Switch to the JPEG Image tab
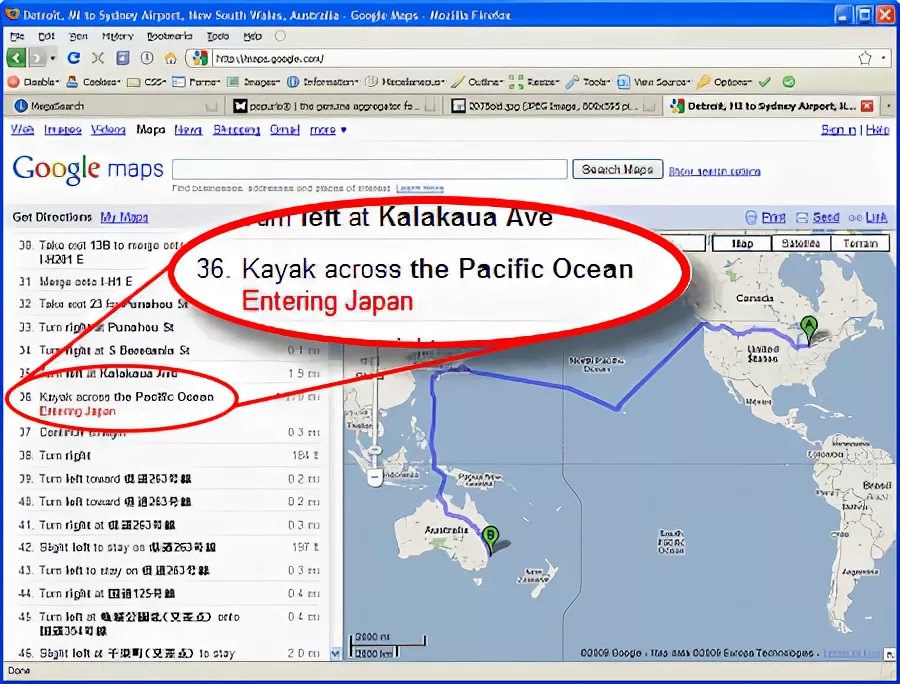Screen dimensions: 900x684 (552, 106)
